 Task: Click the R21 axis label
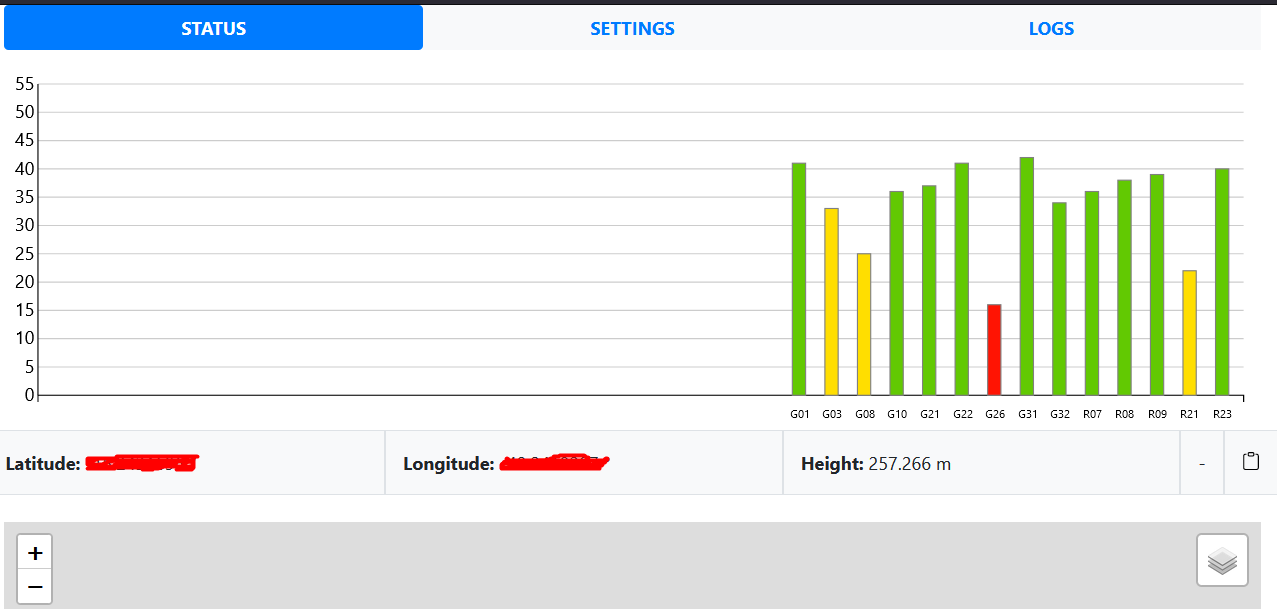1189,413
